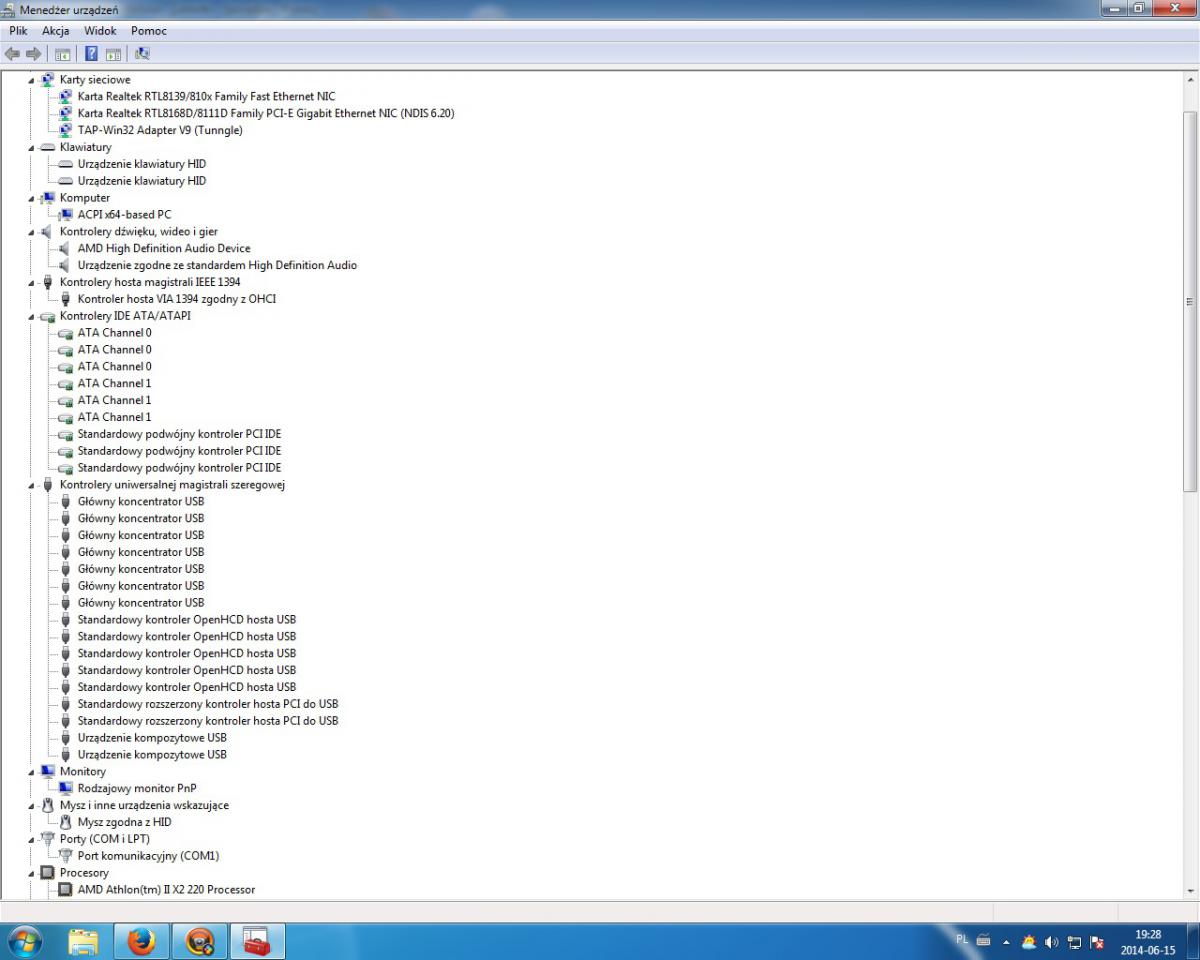The width and height of the screenshot is (1200, 960).
Task: Open the Action Center flag tray icon
Action: pyautogui.click(x=1098, y=942)
